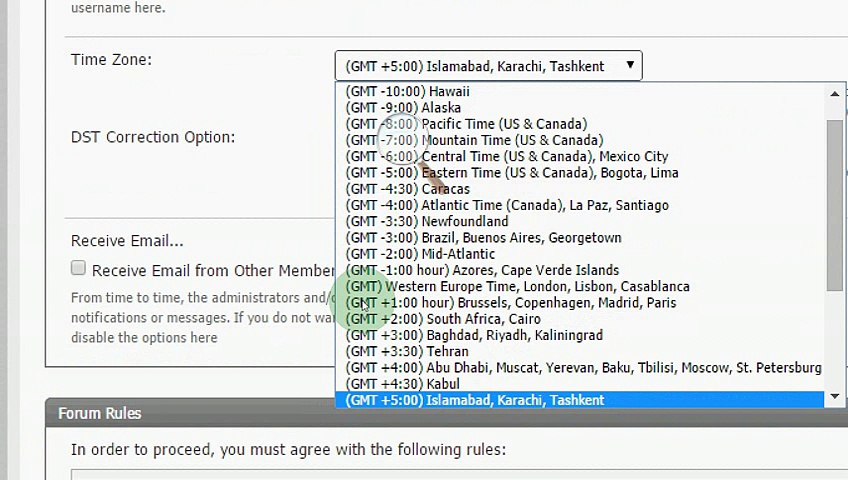848x480 pixels.
Task: Pick Brussels, Copenhagen, Madrid, Paris
Action: coord(510,303)
